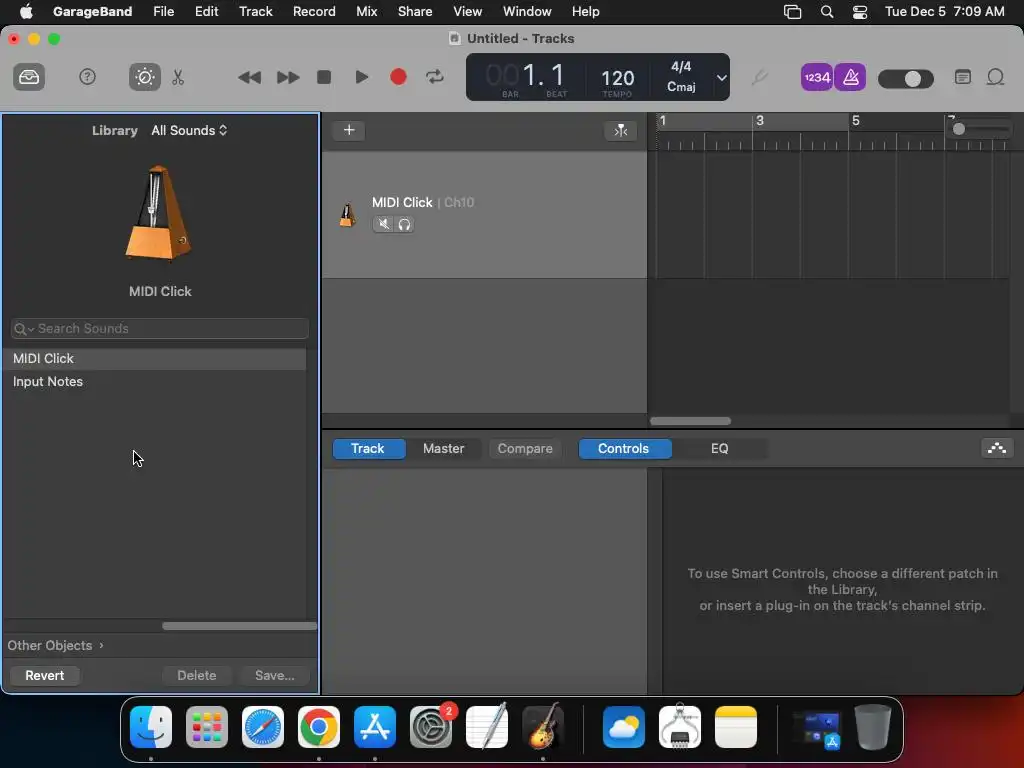Switch to the Controls tab
The width and height of the screenshot is (1024, 768).
click(624, 449)
